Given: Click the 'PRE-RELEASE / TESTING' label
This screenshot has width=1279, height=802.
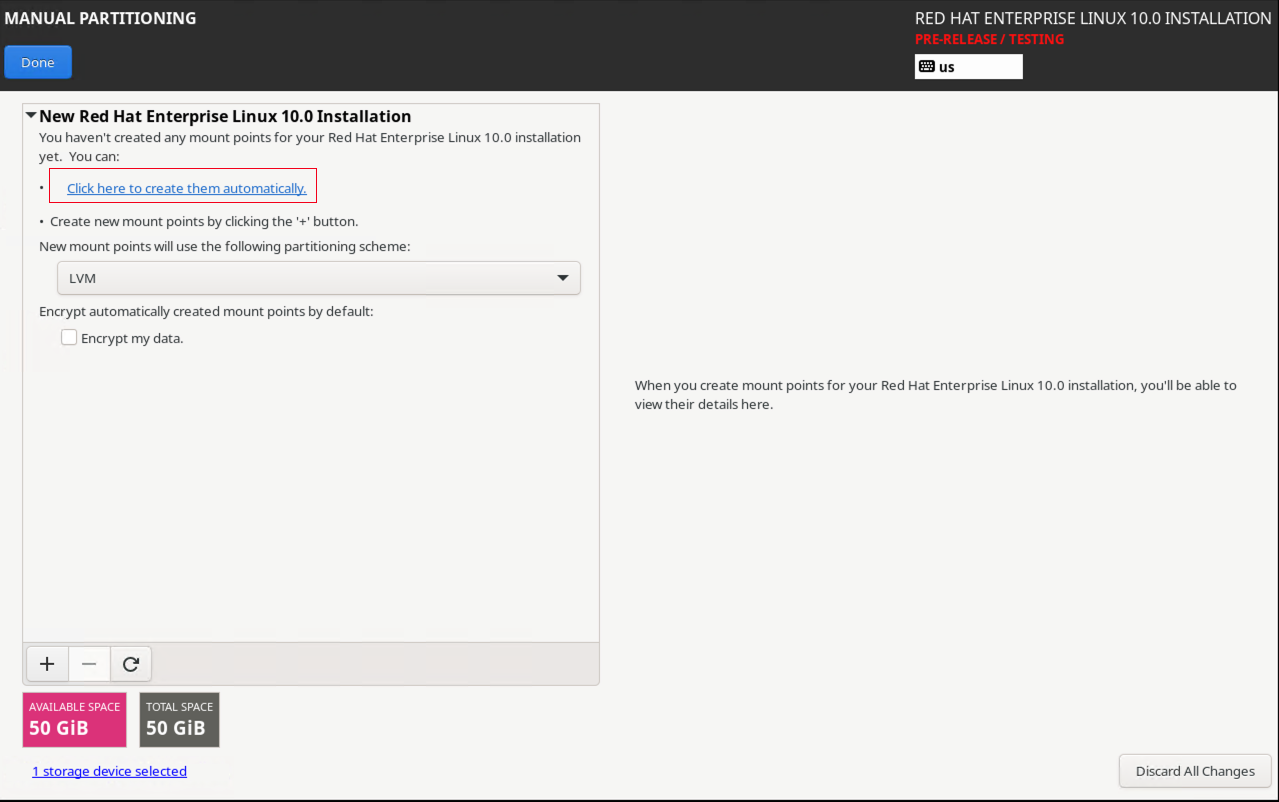Looking at the screenshot, I should point(989,39).
